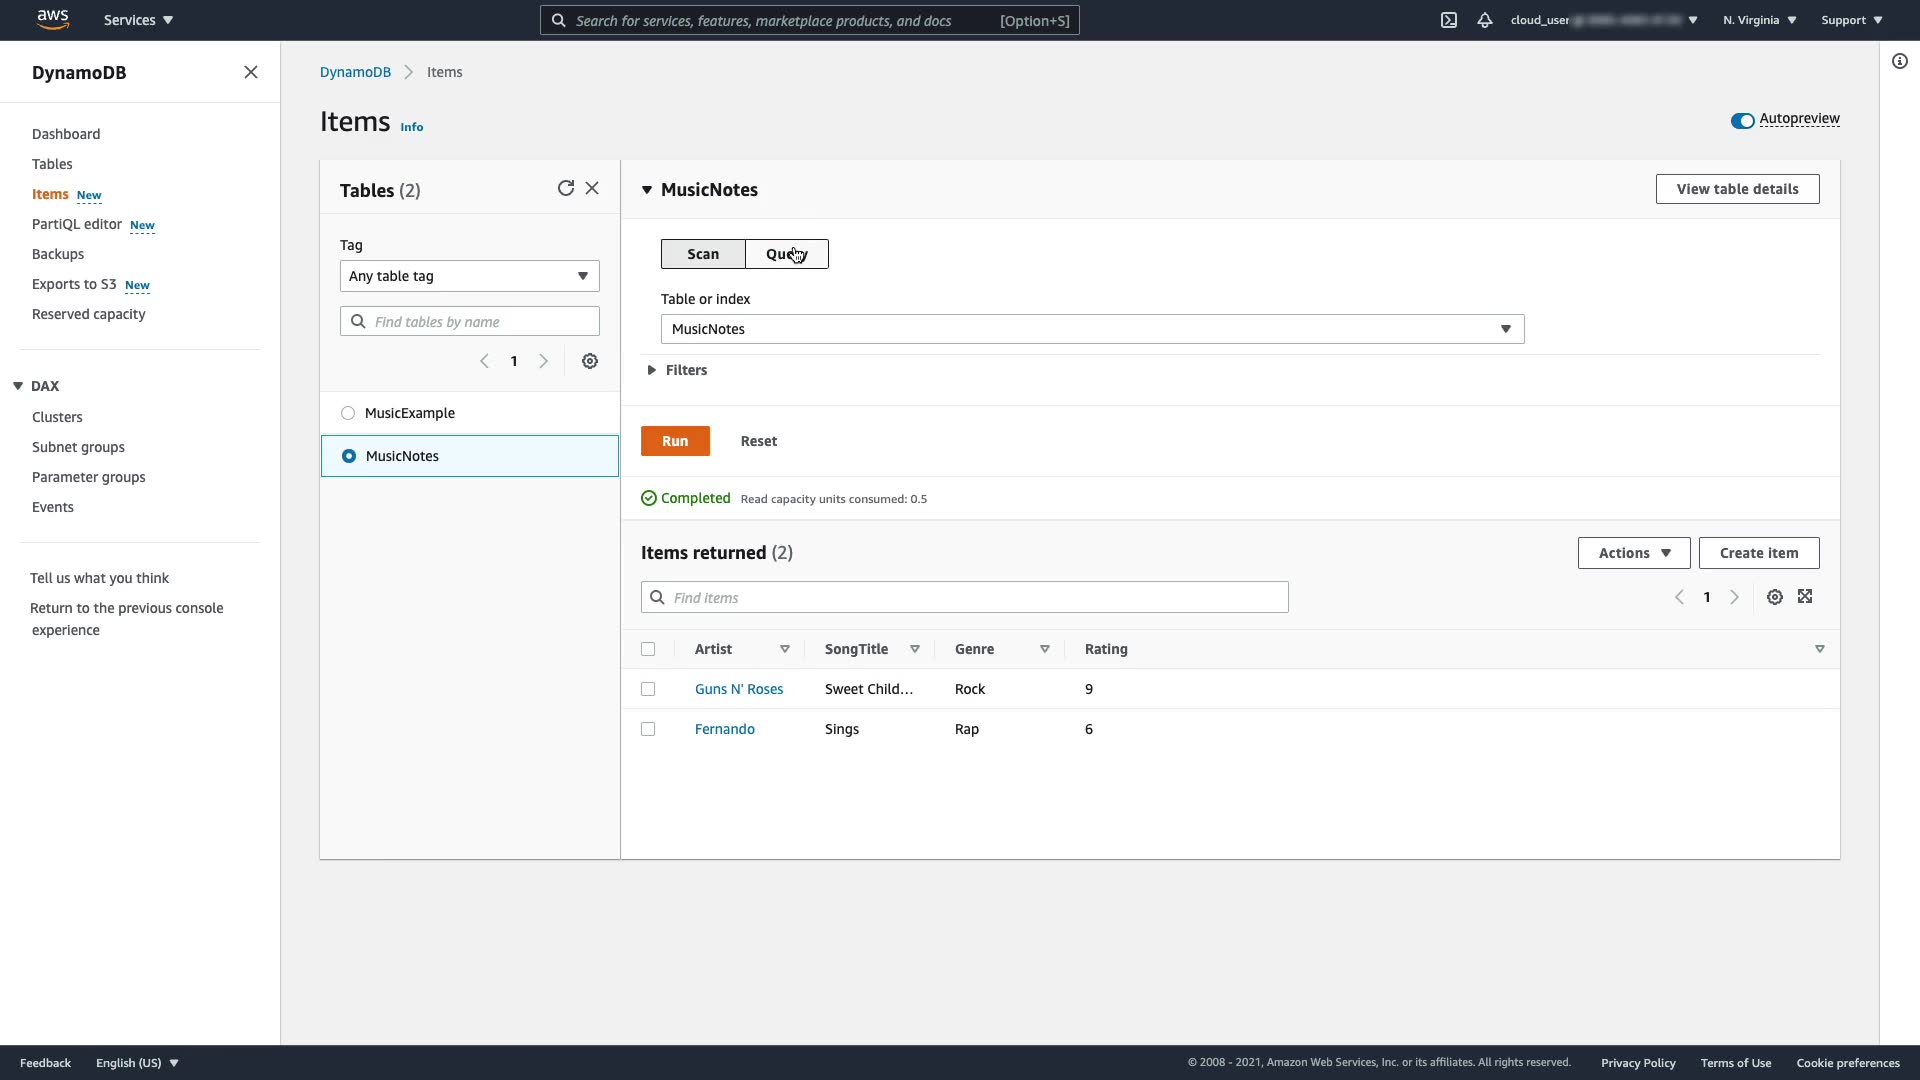Image resolution: width=1920 pixels, height=1080 pixels.
Task: Open the Table or index dropdown
Action: click(x=1092, y=329)
